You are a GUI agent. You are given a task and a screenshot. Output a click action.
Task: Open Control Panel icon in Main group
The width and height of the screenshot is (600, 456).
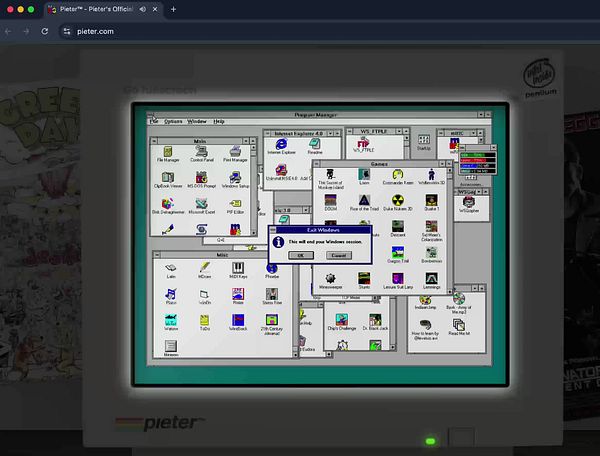[x=202, y=154]
